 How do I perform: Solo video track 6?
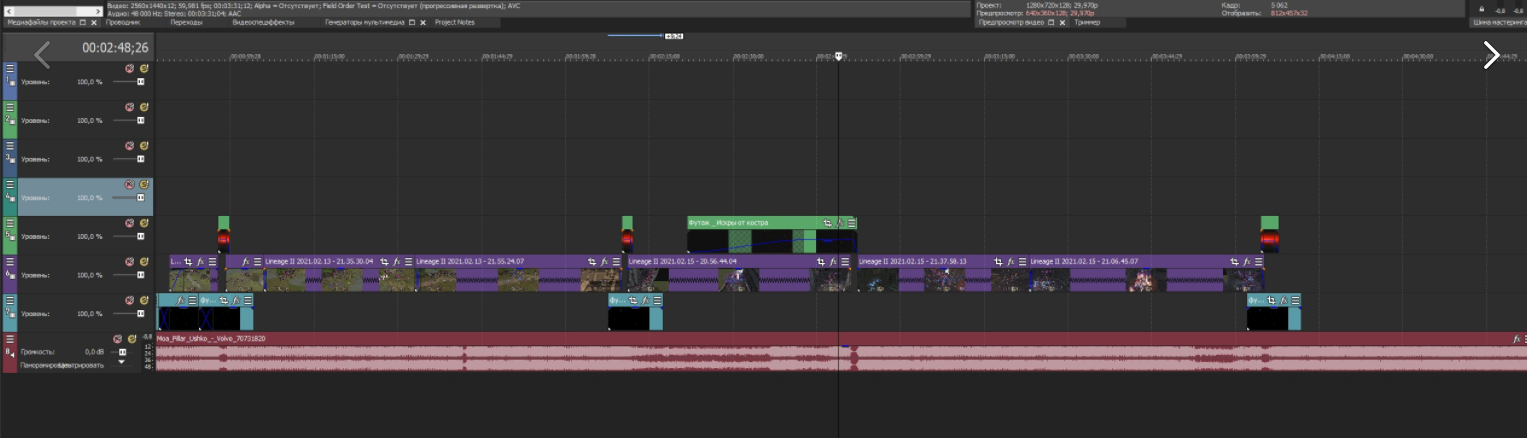coord(143,262)
